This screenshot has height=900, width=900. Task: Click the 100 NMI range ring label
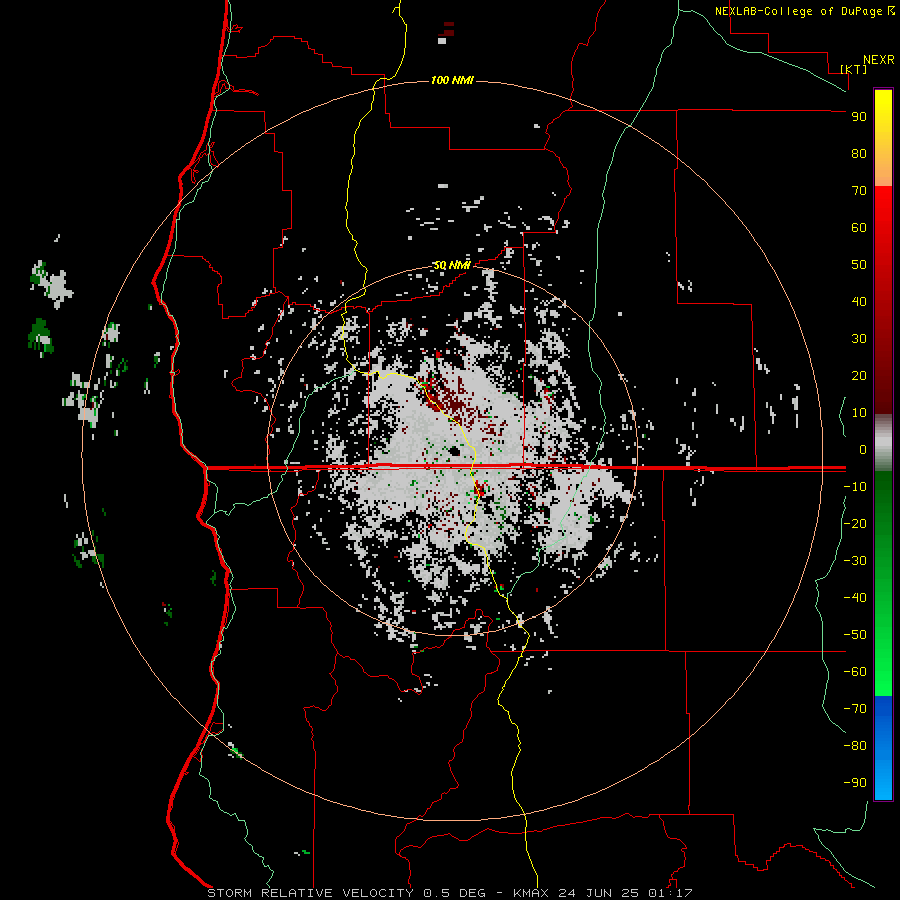(x=452, y=80)
